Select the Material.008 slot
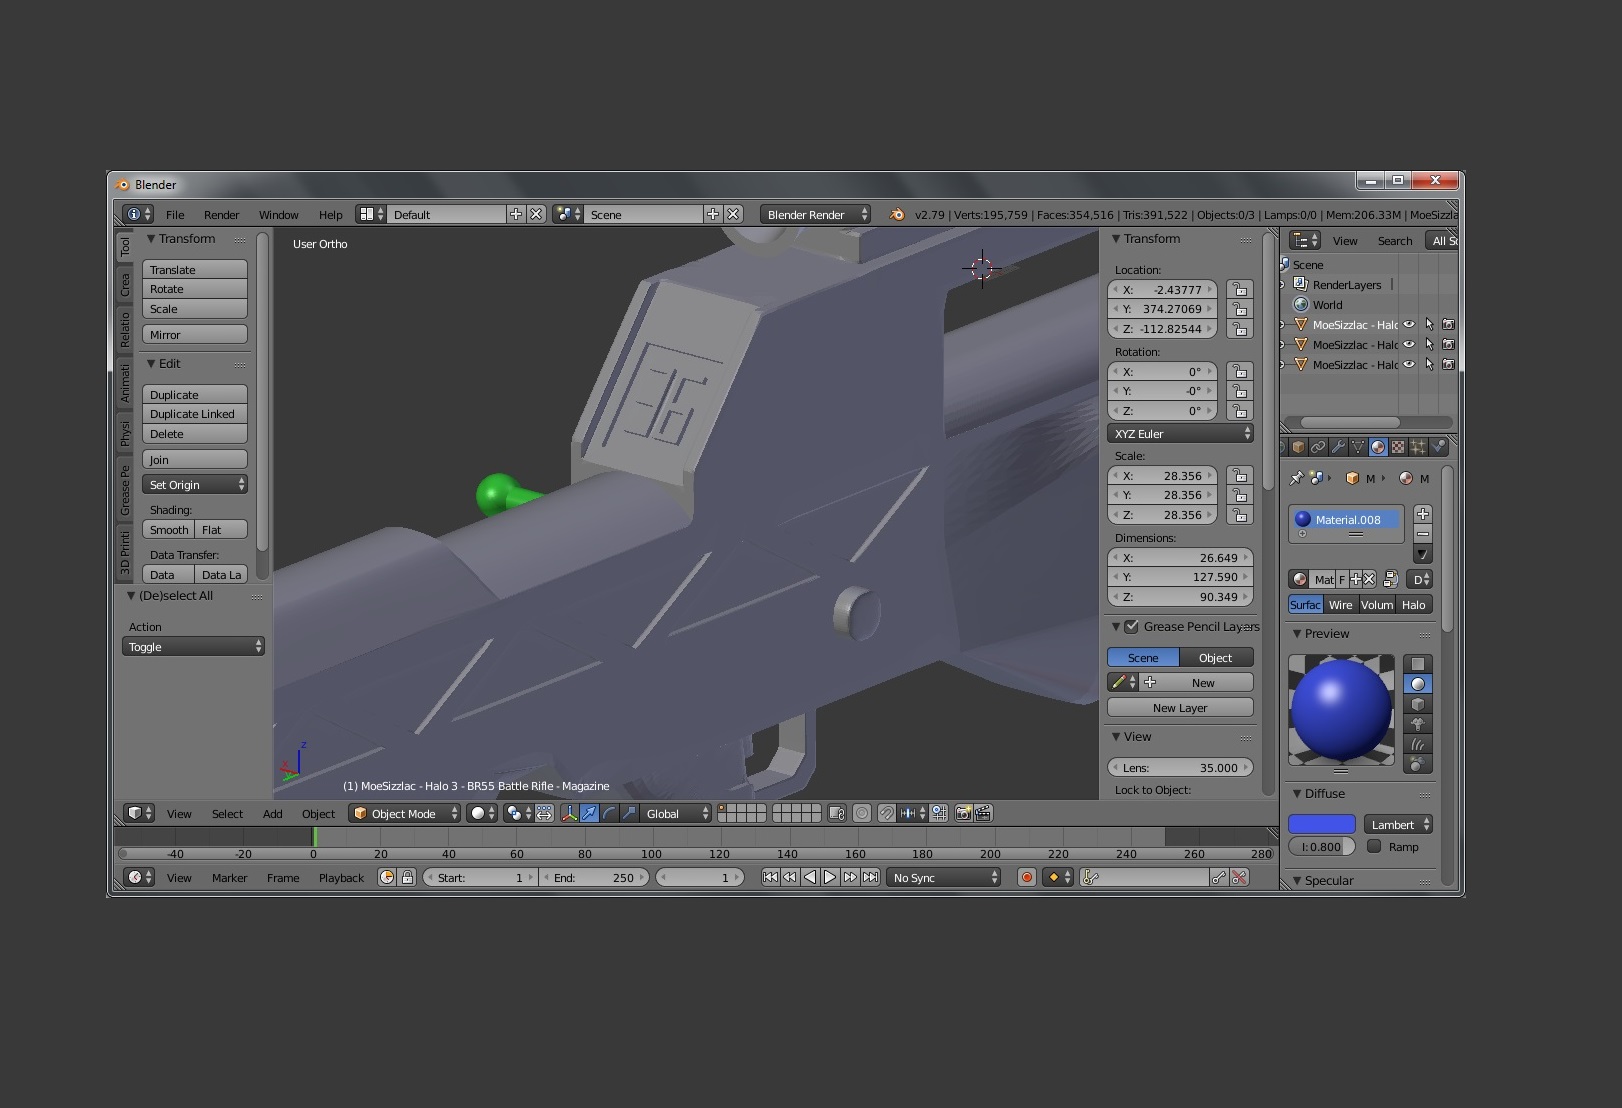The image size is (1622, 1108). click(1346, 519)
